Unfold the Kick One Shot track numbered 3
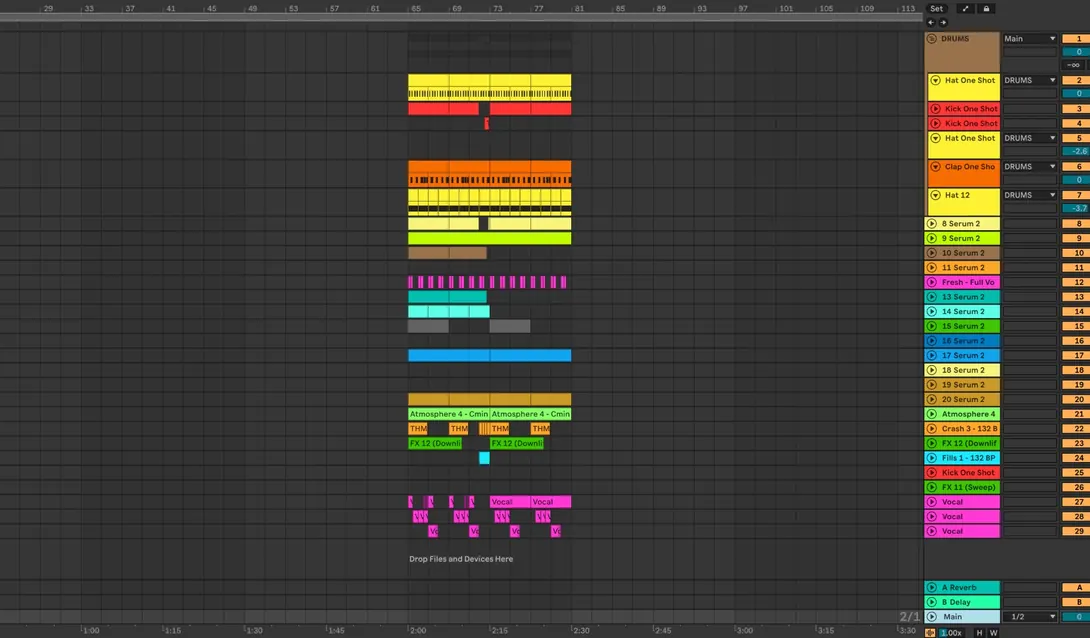 (936, 109)
